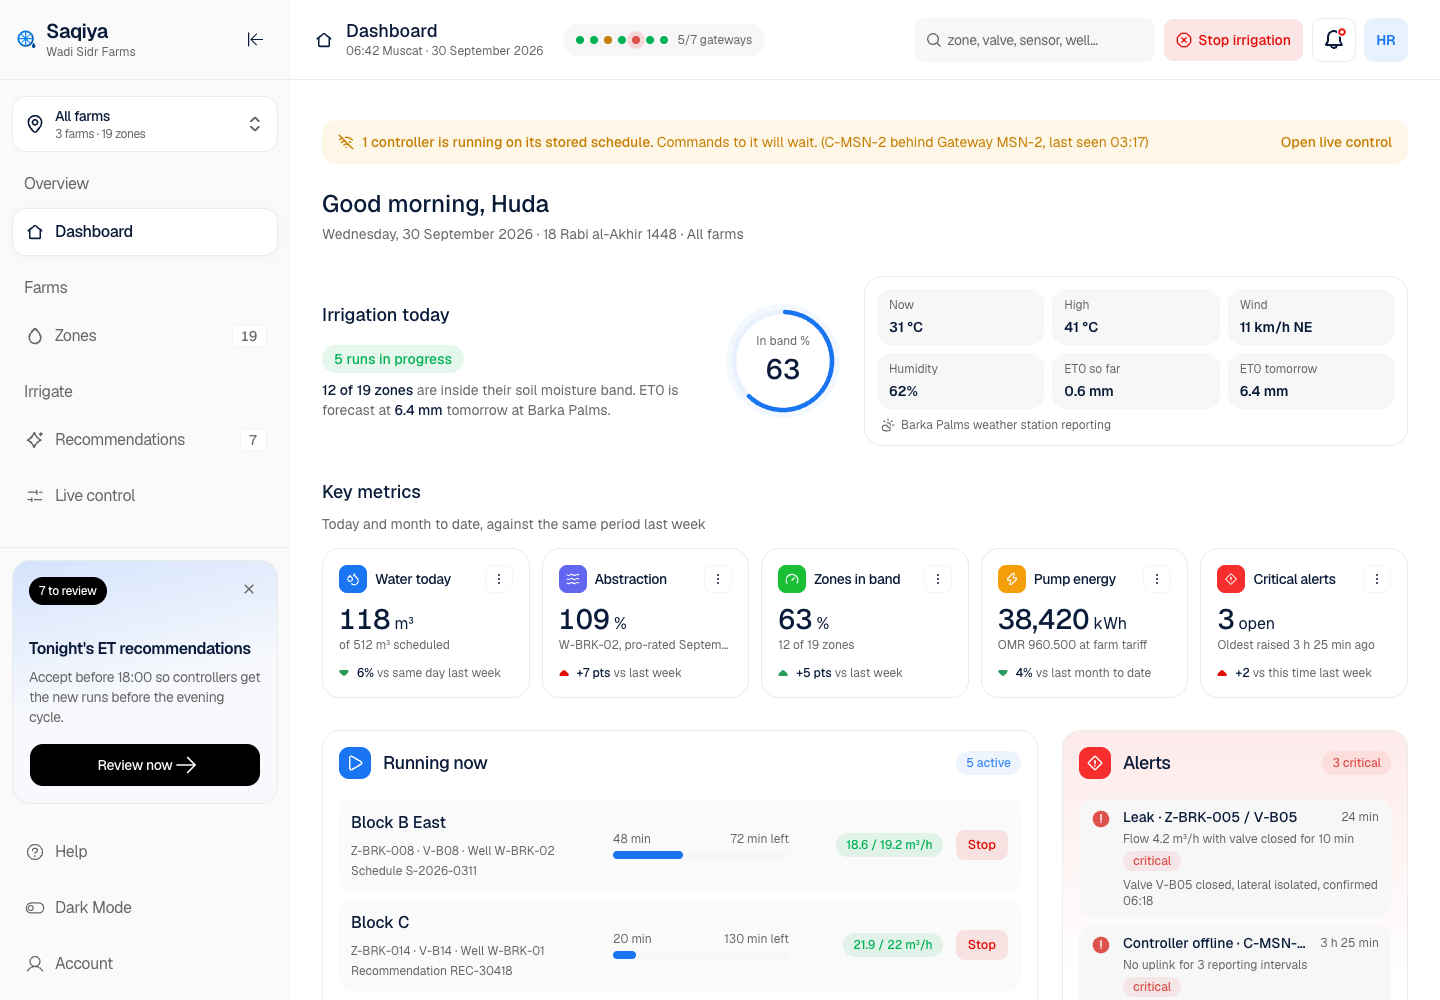Toggle Dark Mode in the sidebar
Viewport: 1440px width, 1000px height.
click(x=145, y=908)
